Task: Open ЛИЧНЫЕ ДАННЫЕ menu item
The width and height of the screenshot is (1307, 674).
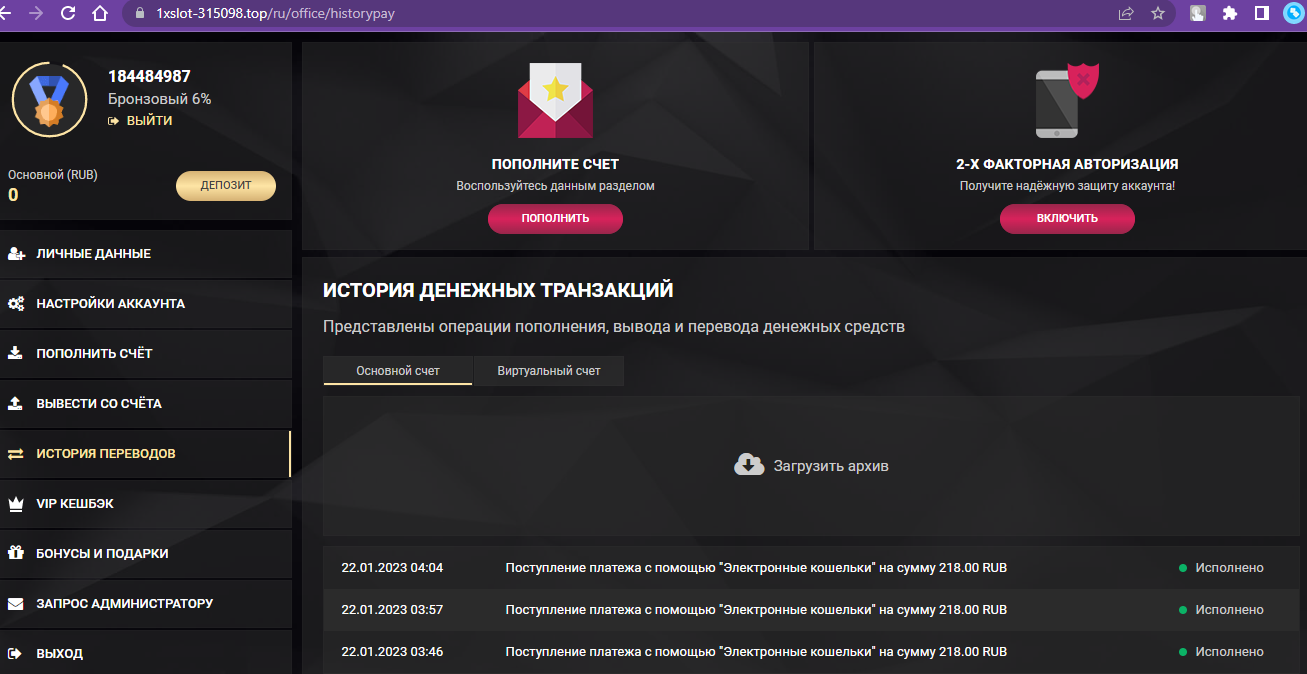Action: point(146,254)
